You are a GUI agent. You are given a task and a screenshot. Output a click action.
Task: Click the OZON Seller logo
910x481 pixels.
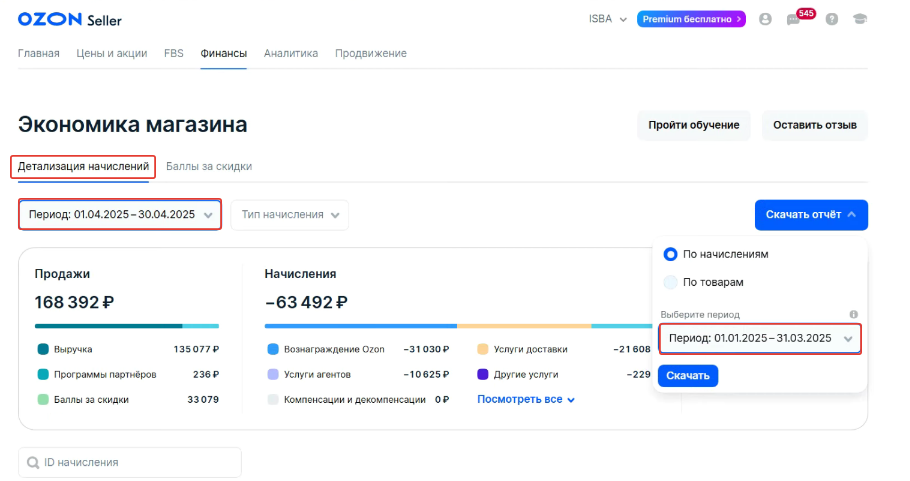pyautogui.click(x=70, y=20)
